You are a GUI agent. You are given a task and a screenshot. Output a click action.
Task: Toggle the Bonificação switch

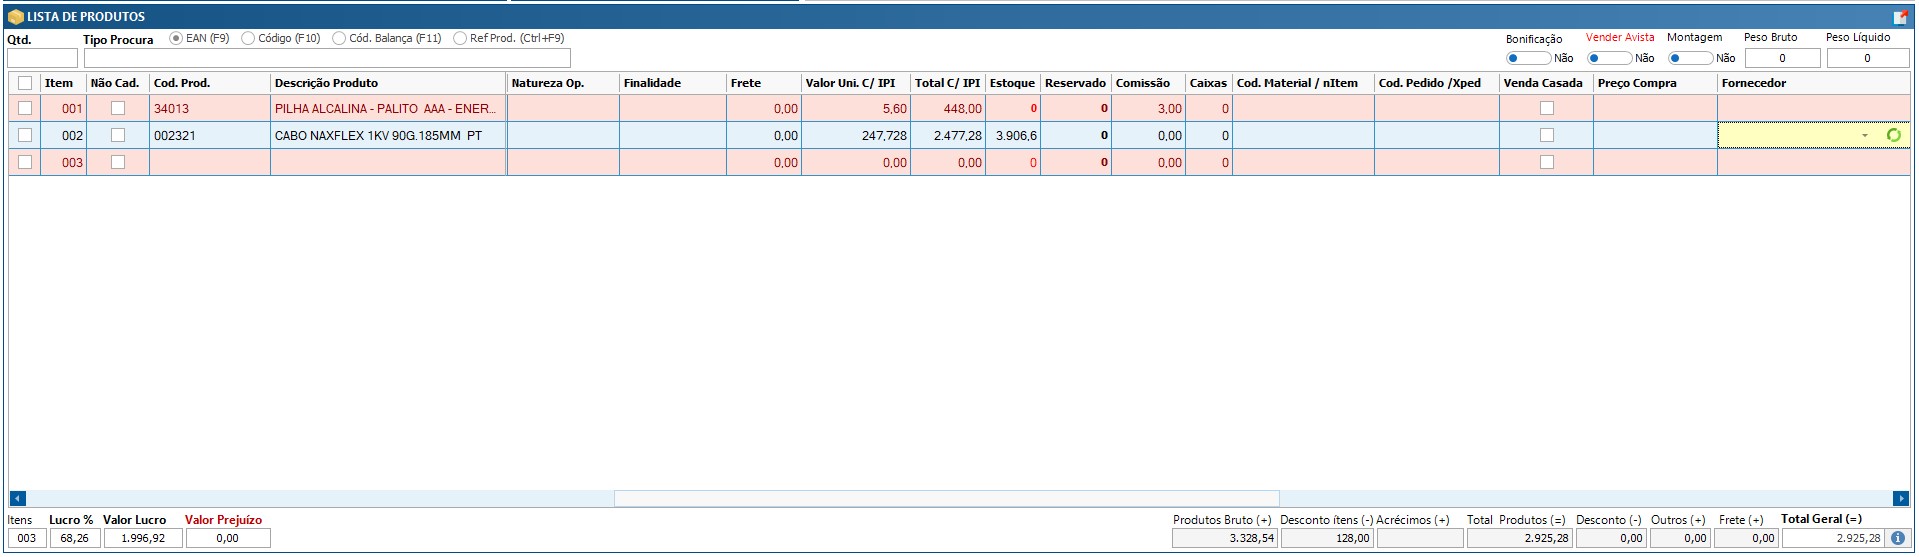(1527, 58)
